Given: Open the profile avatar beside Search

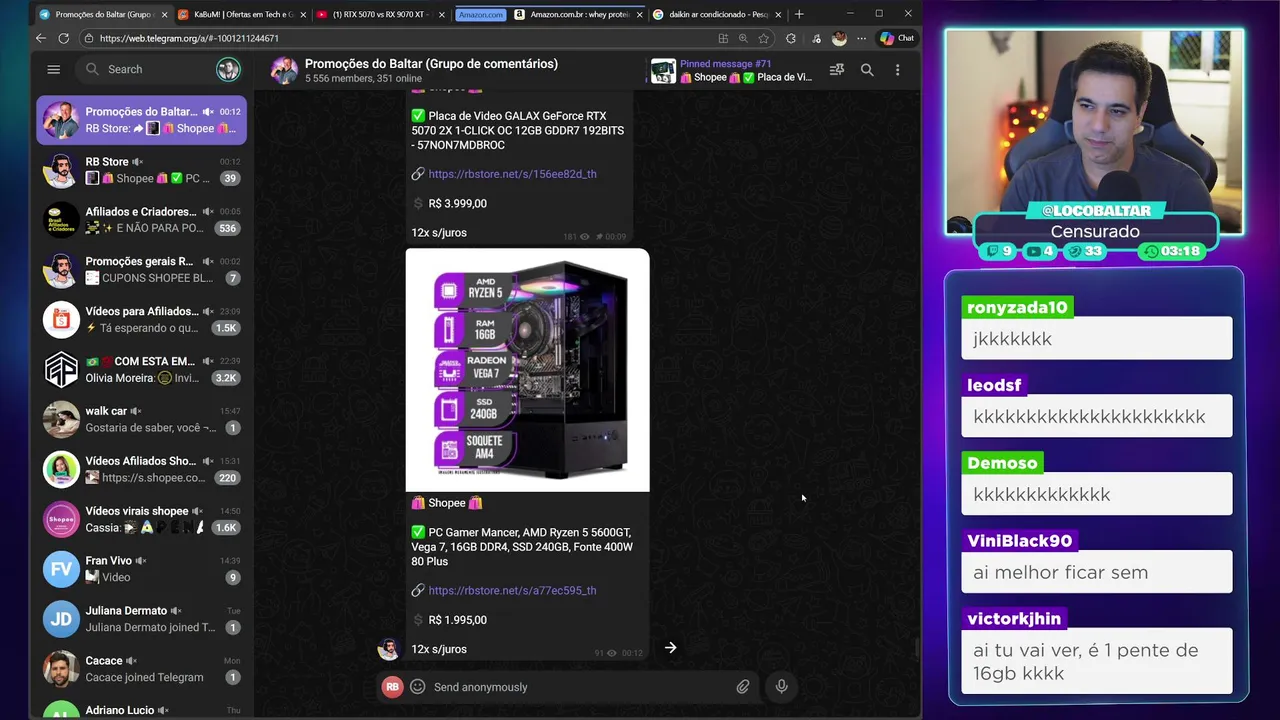Looking at the screenshot, I should coord(228,69).
